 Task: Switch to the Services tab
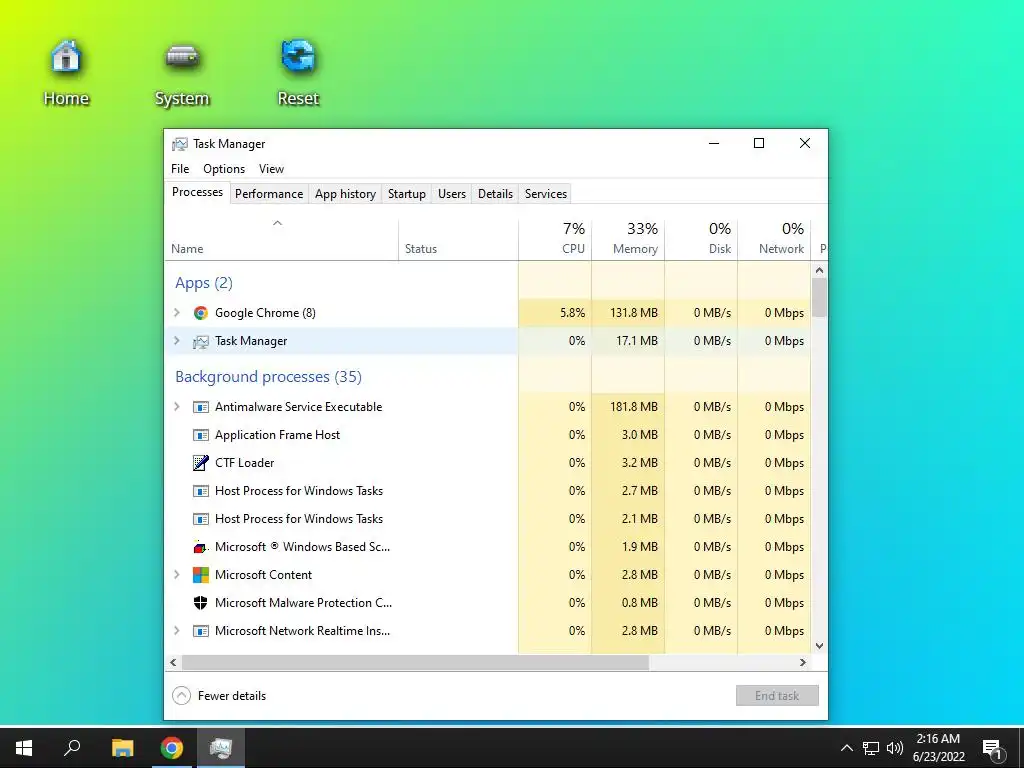click(546, 194)
